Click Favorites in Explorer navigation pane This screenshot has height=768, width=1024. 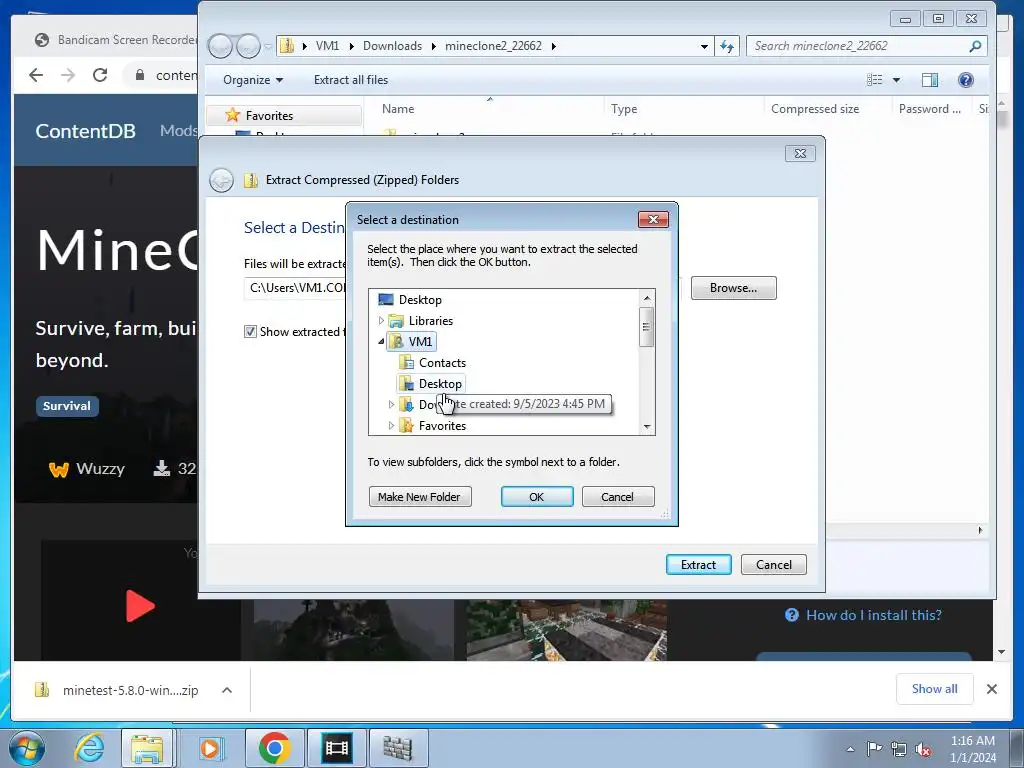point(269,116)
